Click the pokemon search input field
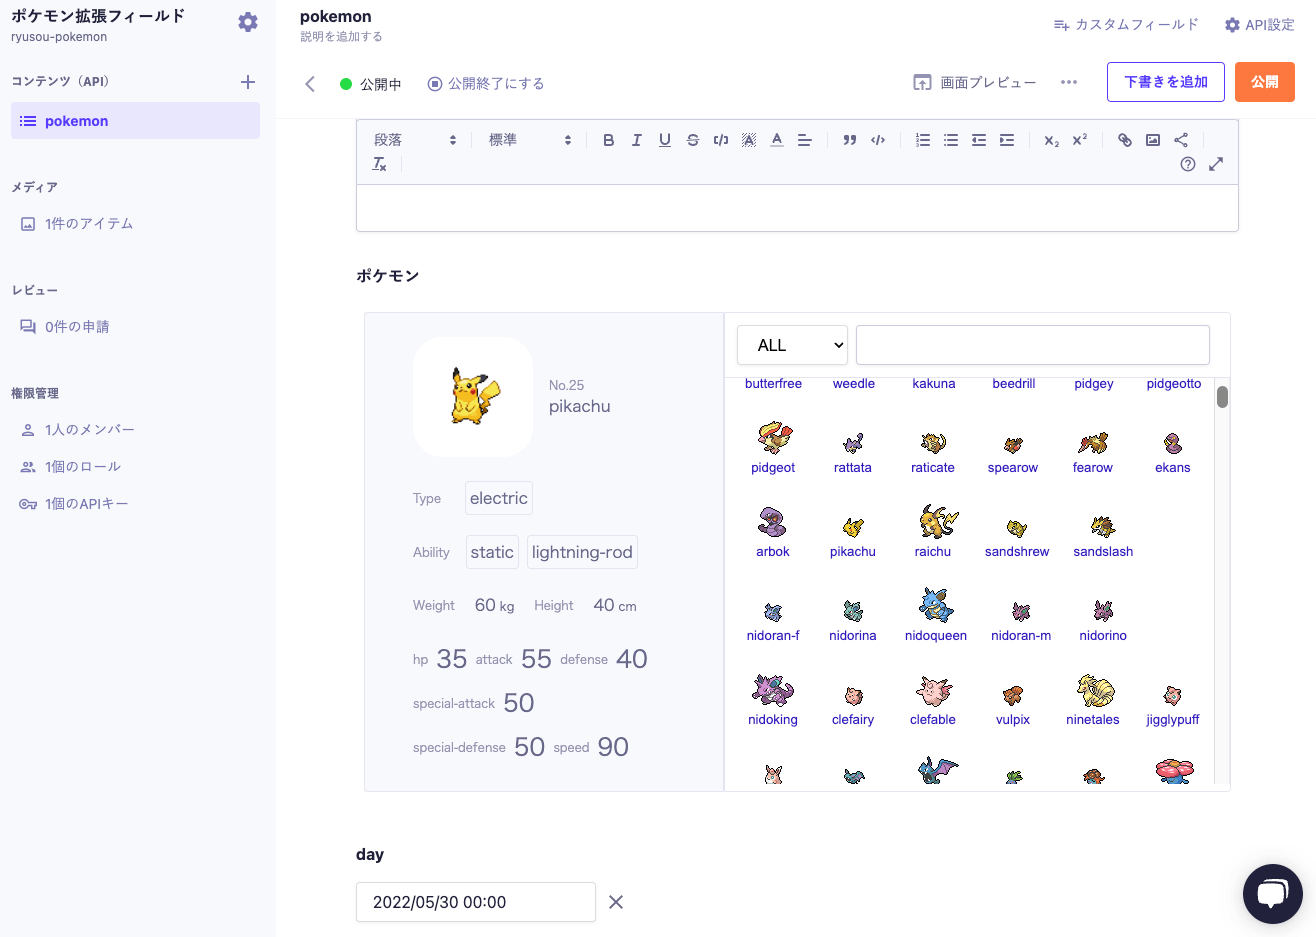 pos(1033,345)
